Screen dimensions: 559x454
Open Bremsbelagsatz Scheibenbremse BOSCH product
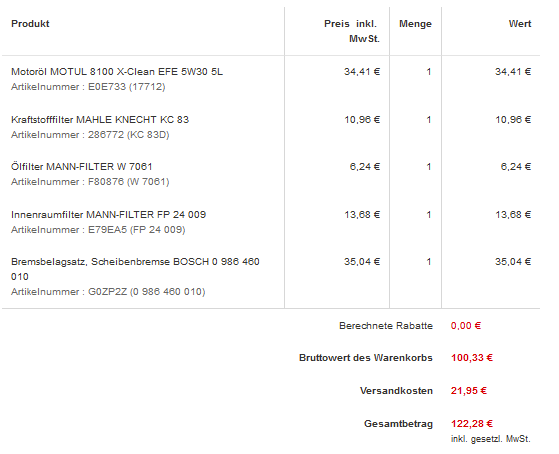coord(135,269)
